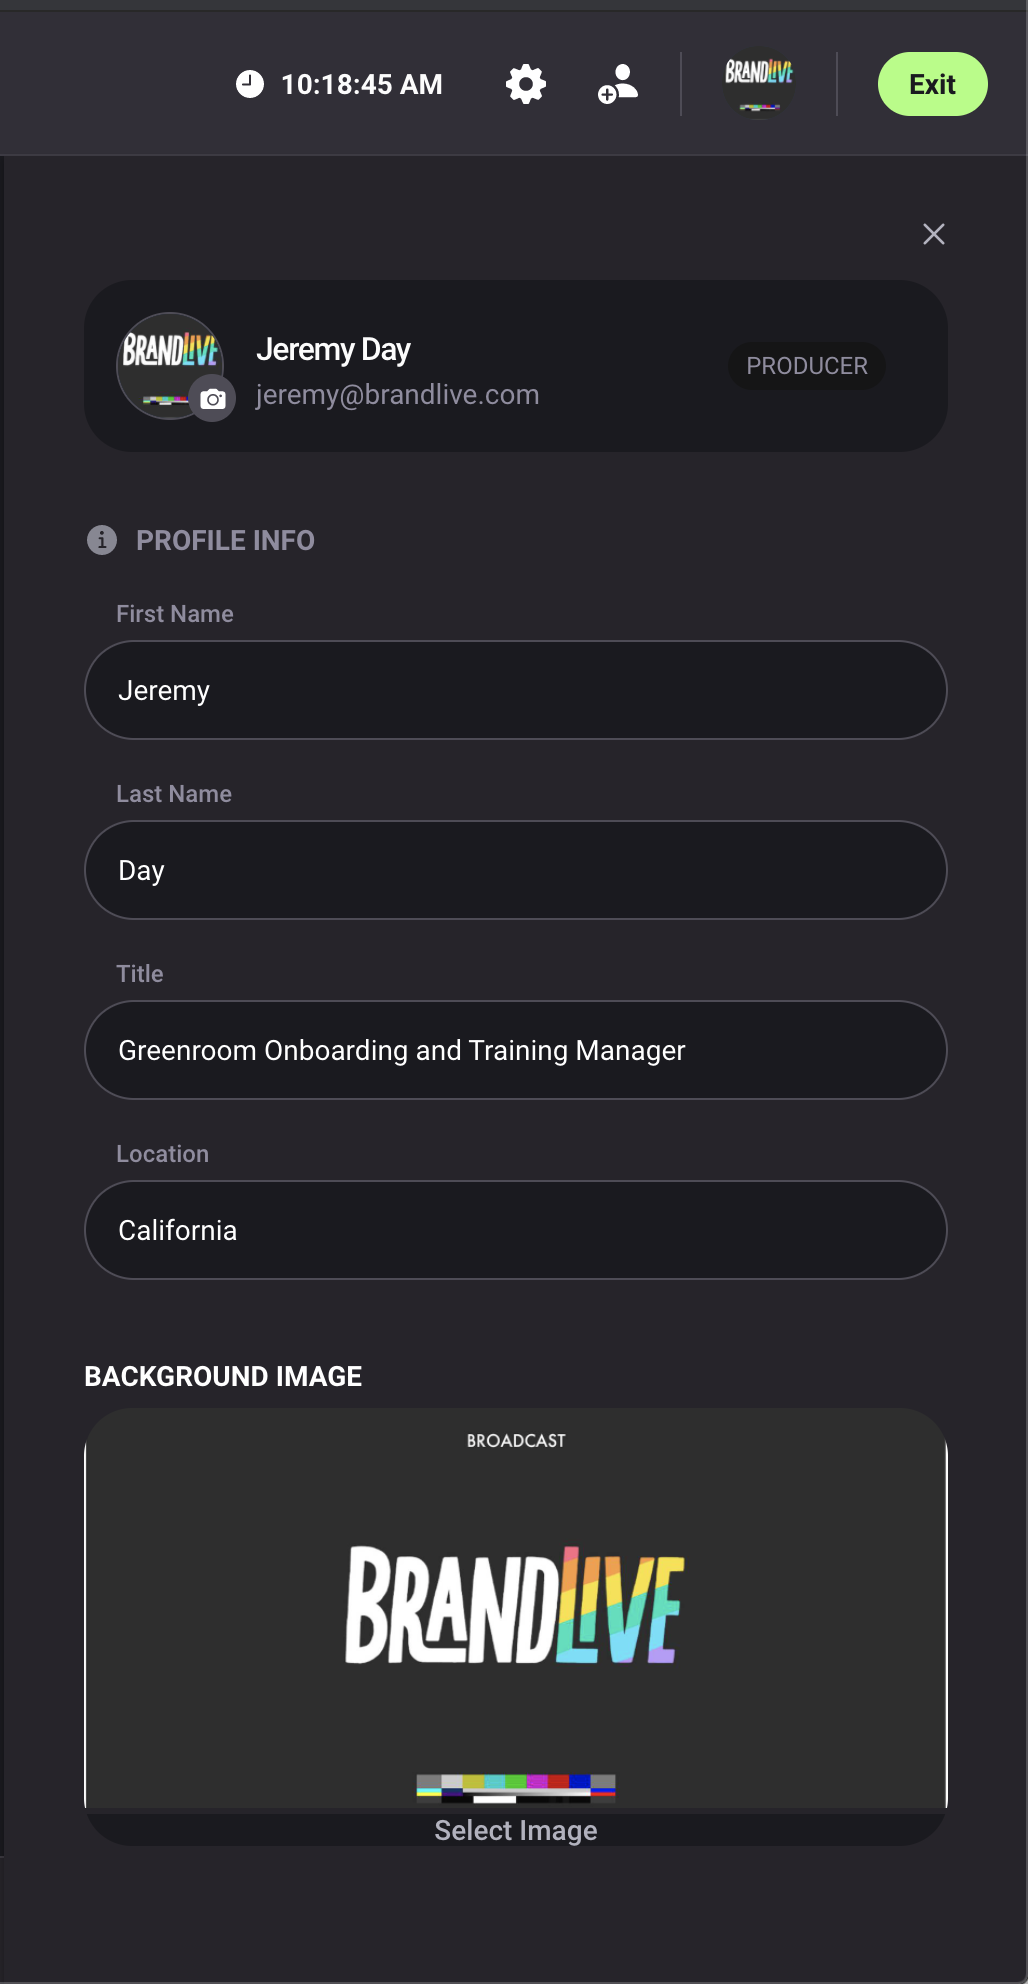Select the Location field showing California
Screen dimensions: 1028x1984
point(516,1230)
